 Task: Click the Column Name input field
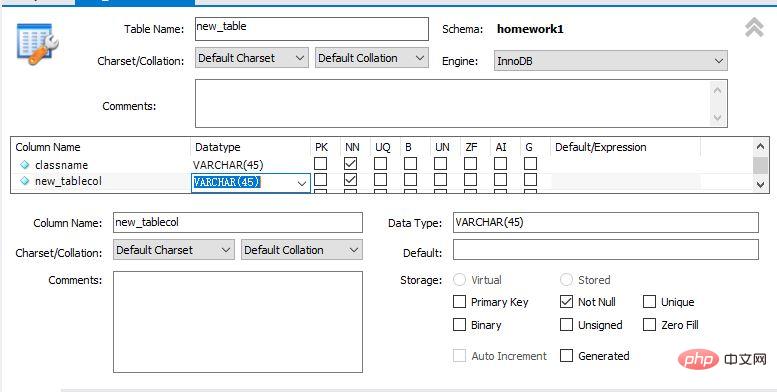pos(238,223)
